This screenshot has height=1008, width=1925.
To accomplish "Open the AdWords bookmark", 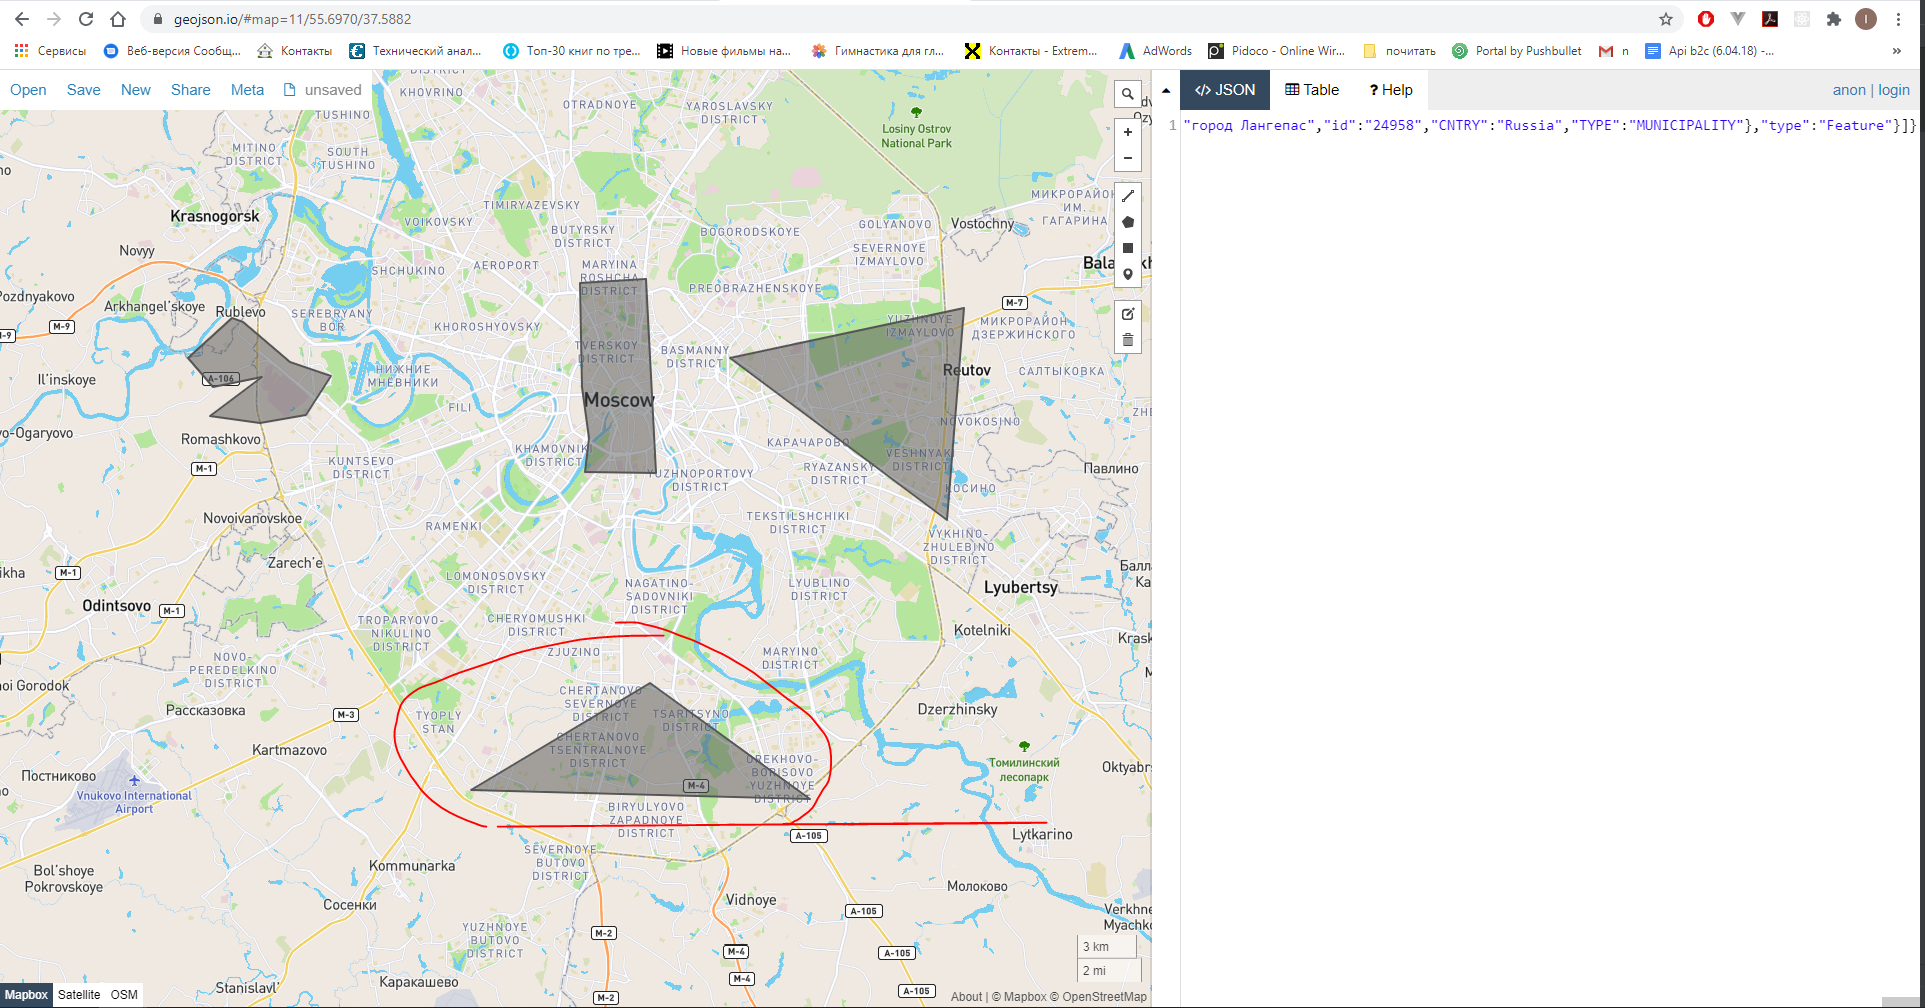I will tap(1156, 51).
